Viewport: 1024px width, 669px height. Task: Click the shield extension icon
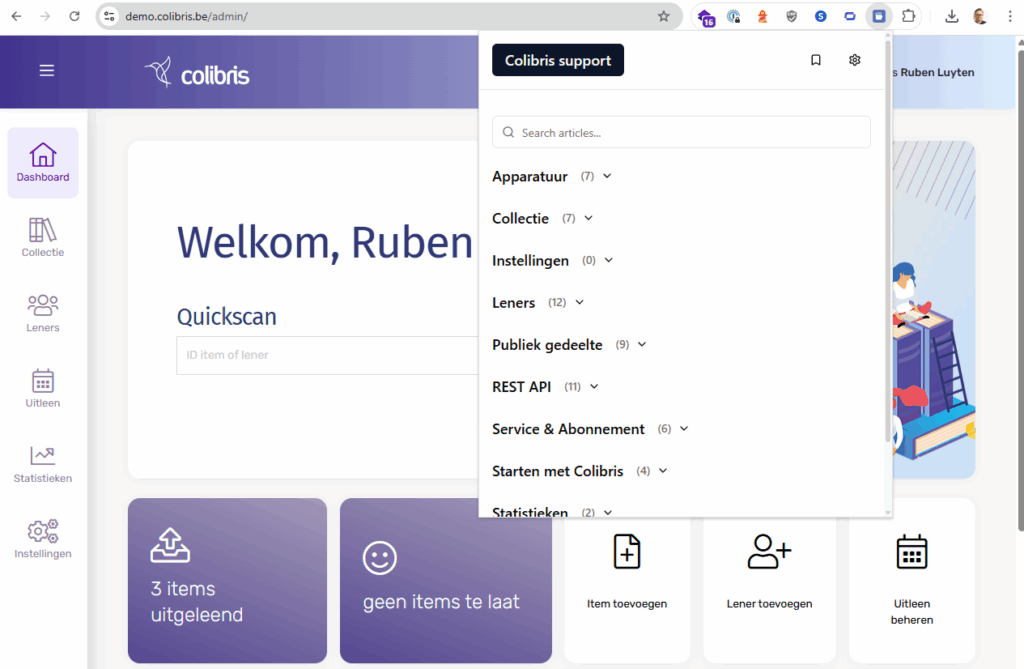click(792, 16)
